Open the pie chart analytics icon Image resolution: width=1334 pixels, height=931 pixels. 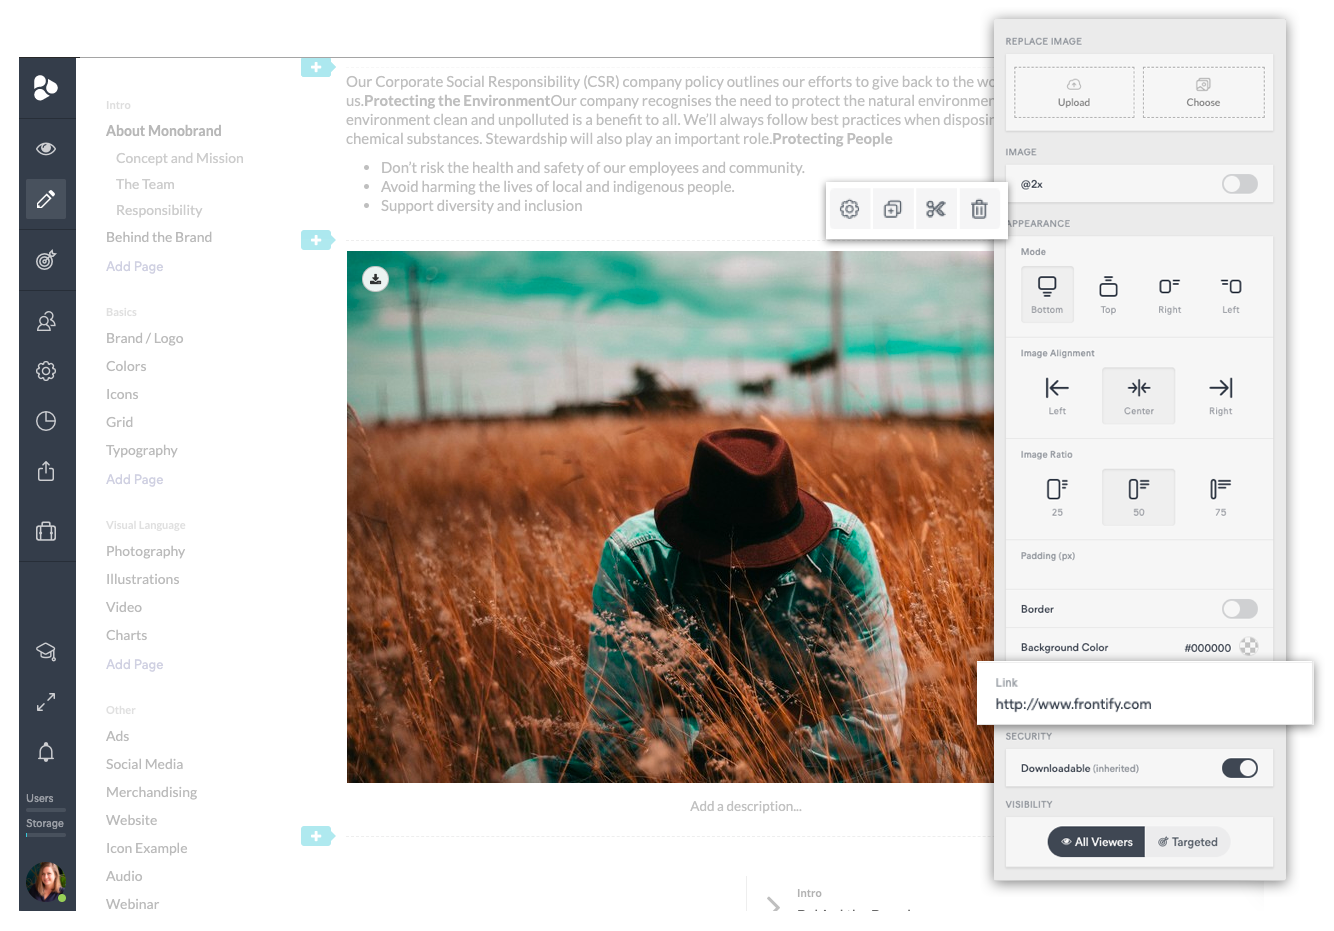(x=46, y=421)
